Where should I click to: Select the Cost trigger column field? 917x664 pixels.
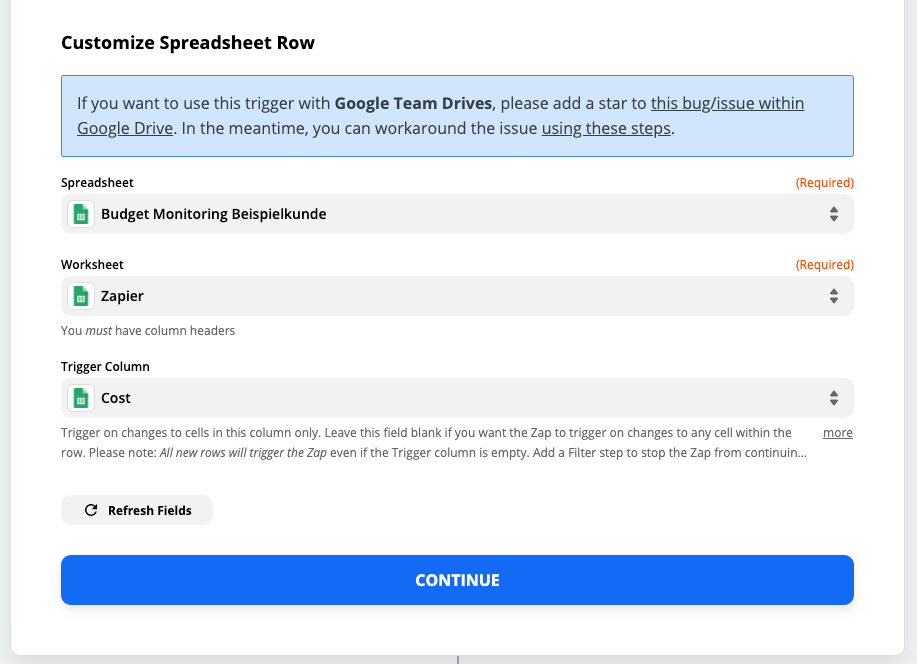tap(457, 398)
